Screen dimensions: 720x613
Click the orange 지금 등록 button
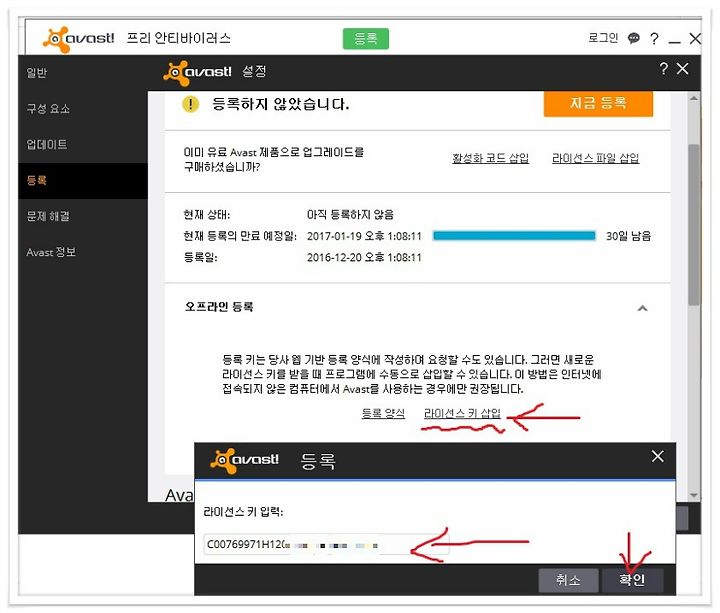pyautogui.click(x=598, y=103)
